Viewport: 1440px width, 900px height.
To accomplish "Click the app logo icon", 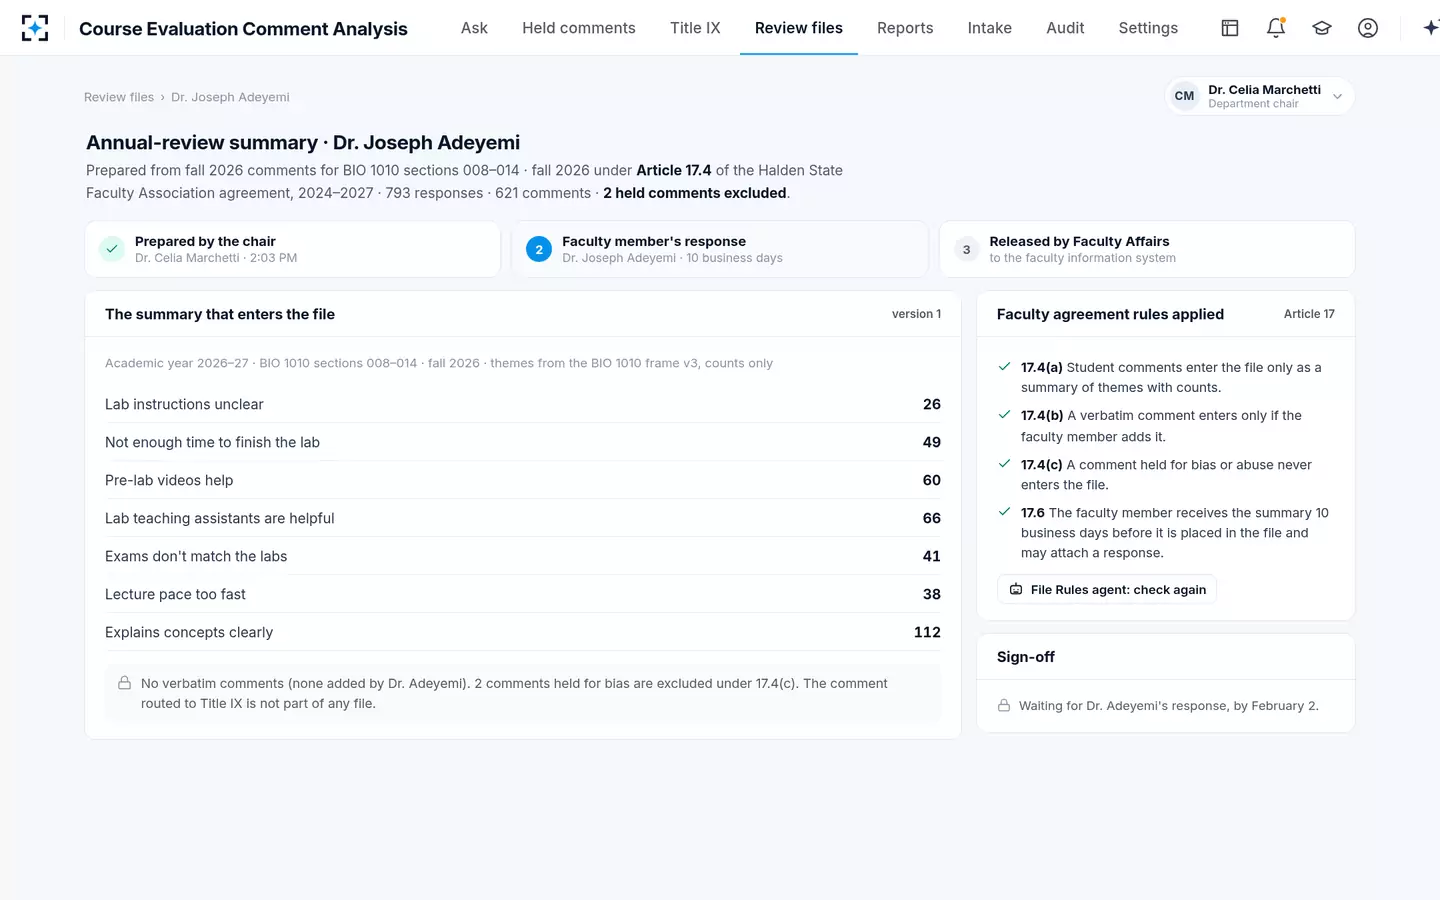I will click(35, 28).
